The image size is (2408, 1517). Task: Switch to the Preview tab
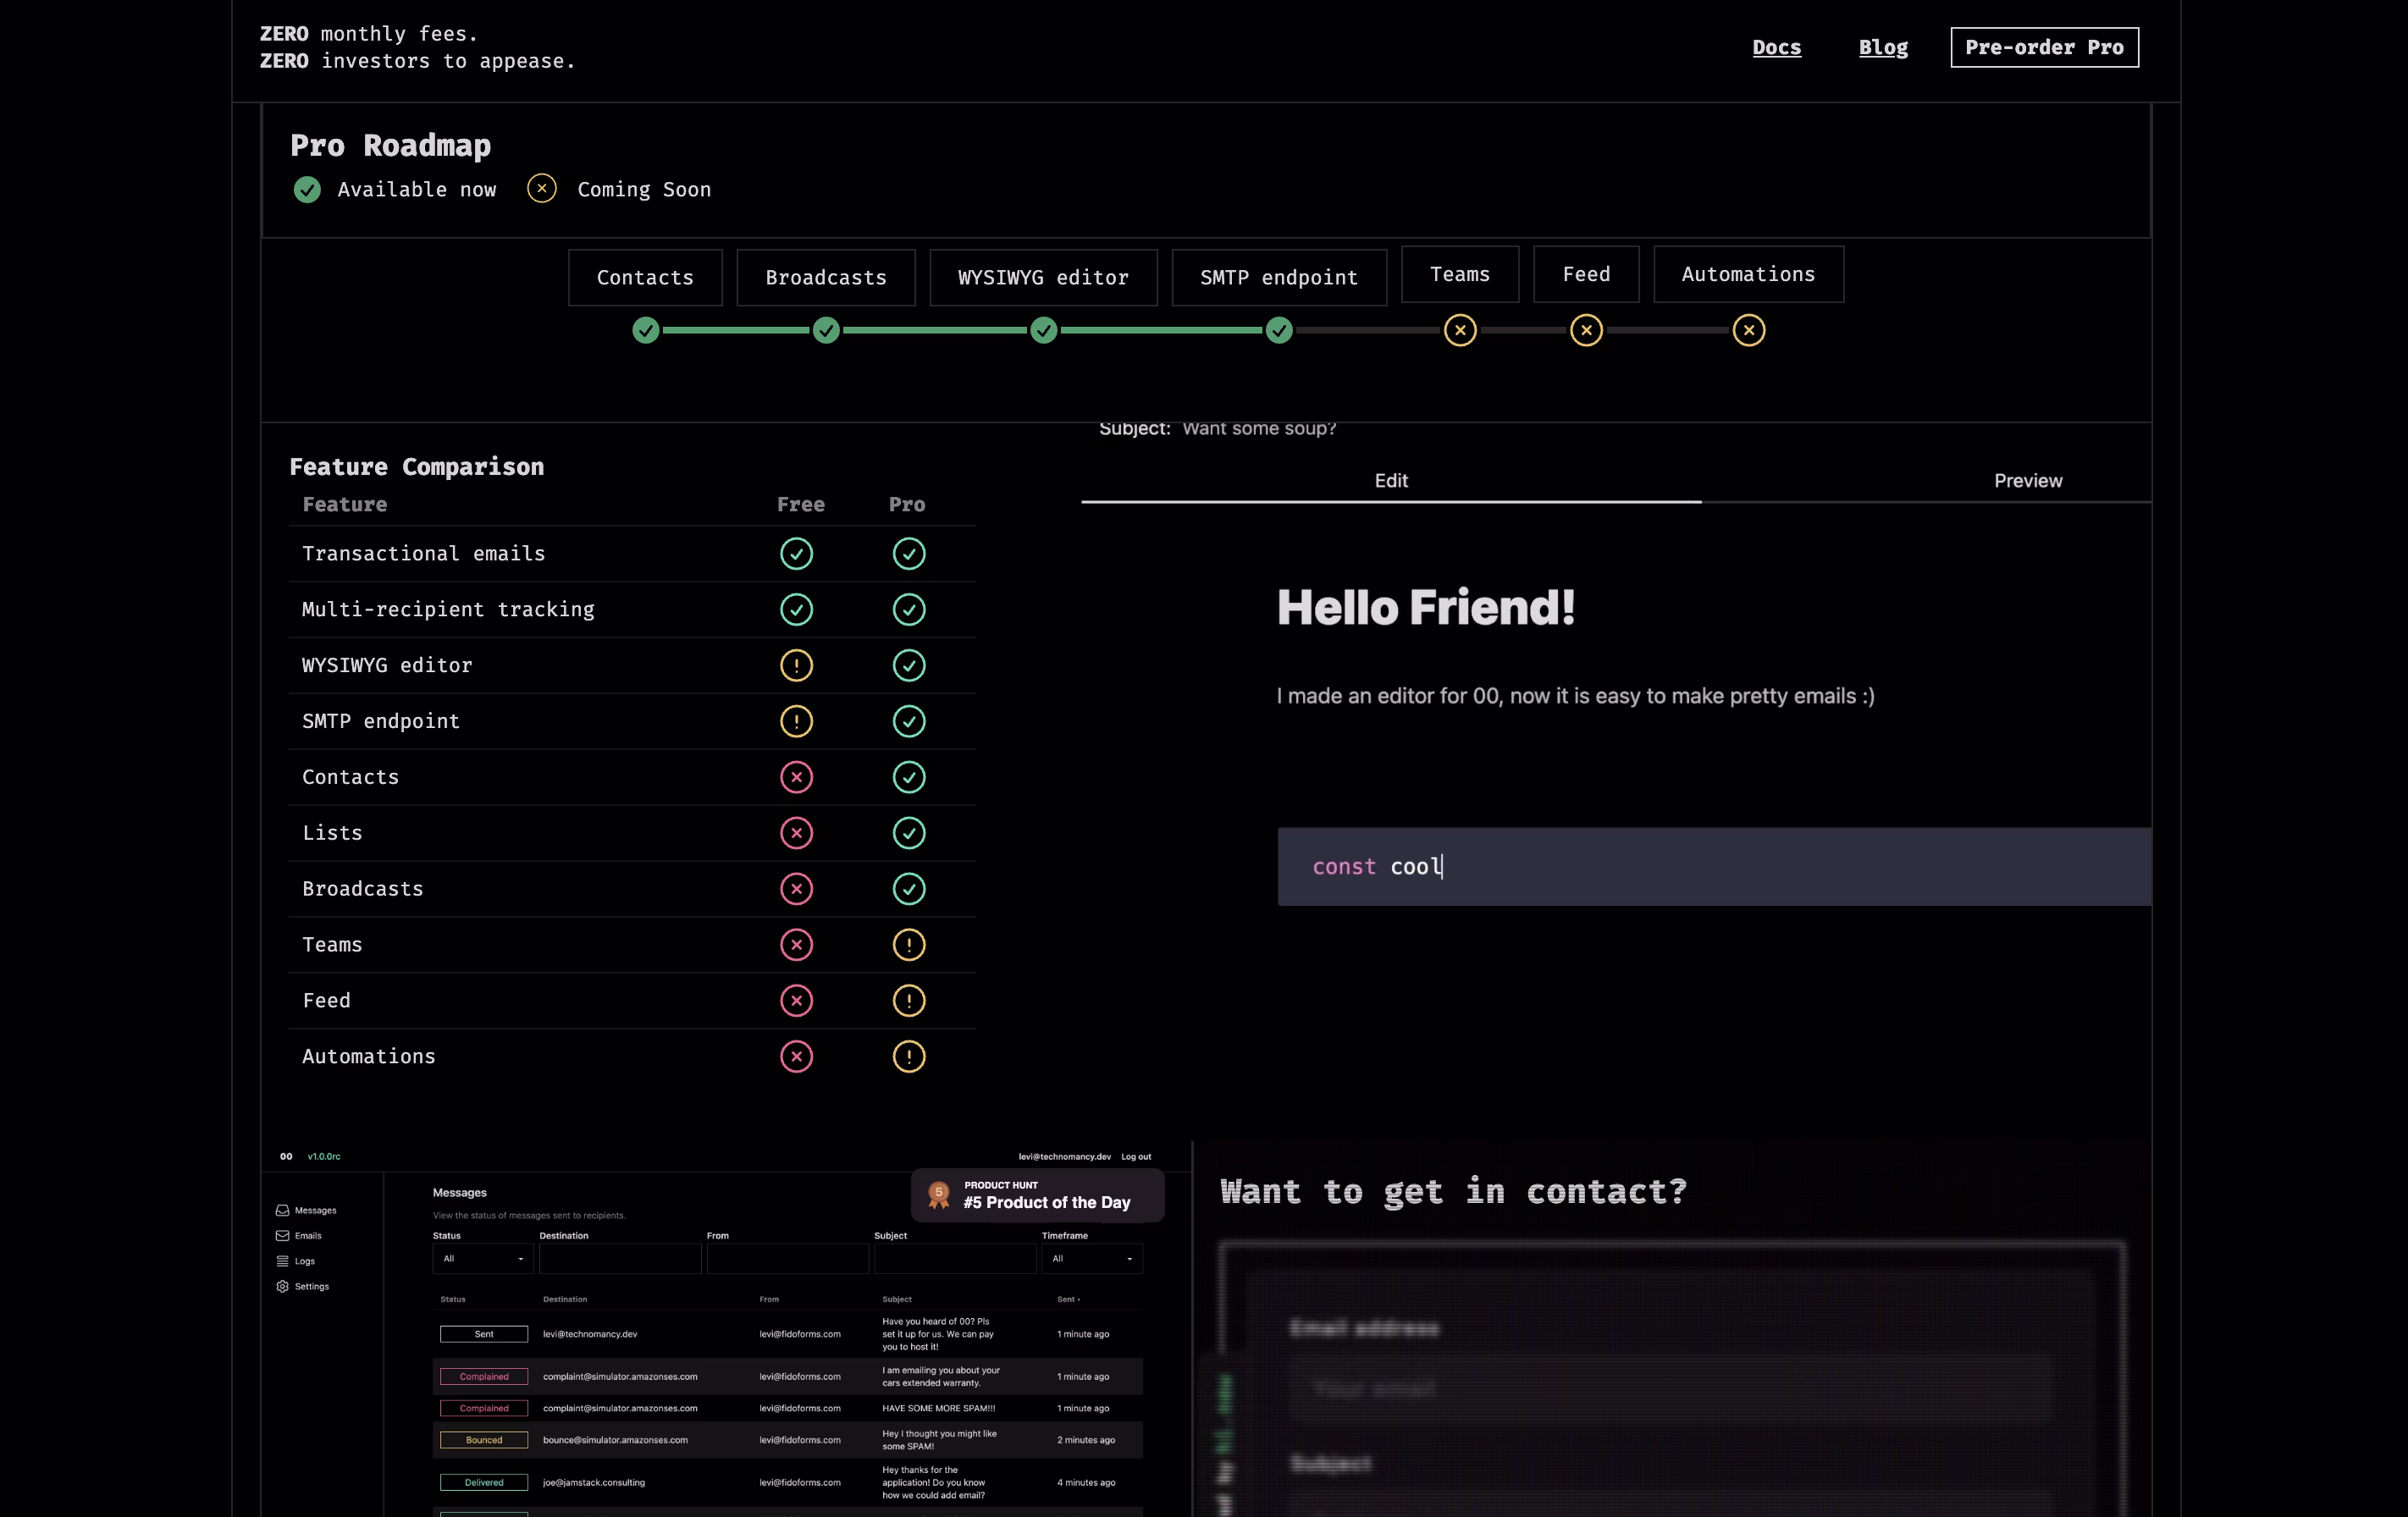coord(2028,480)
